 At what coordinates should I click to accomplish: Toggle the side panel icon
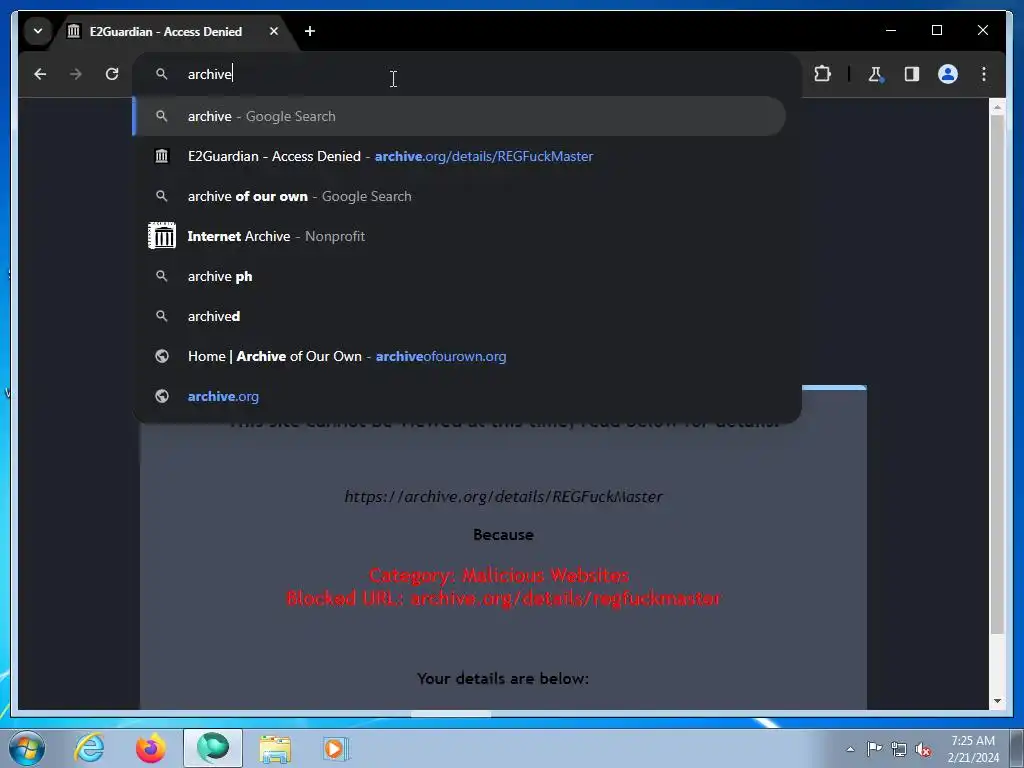point(912,74)
